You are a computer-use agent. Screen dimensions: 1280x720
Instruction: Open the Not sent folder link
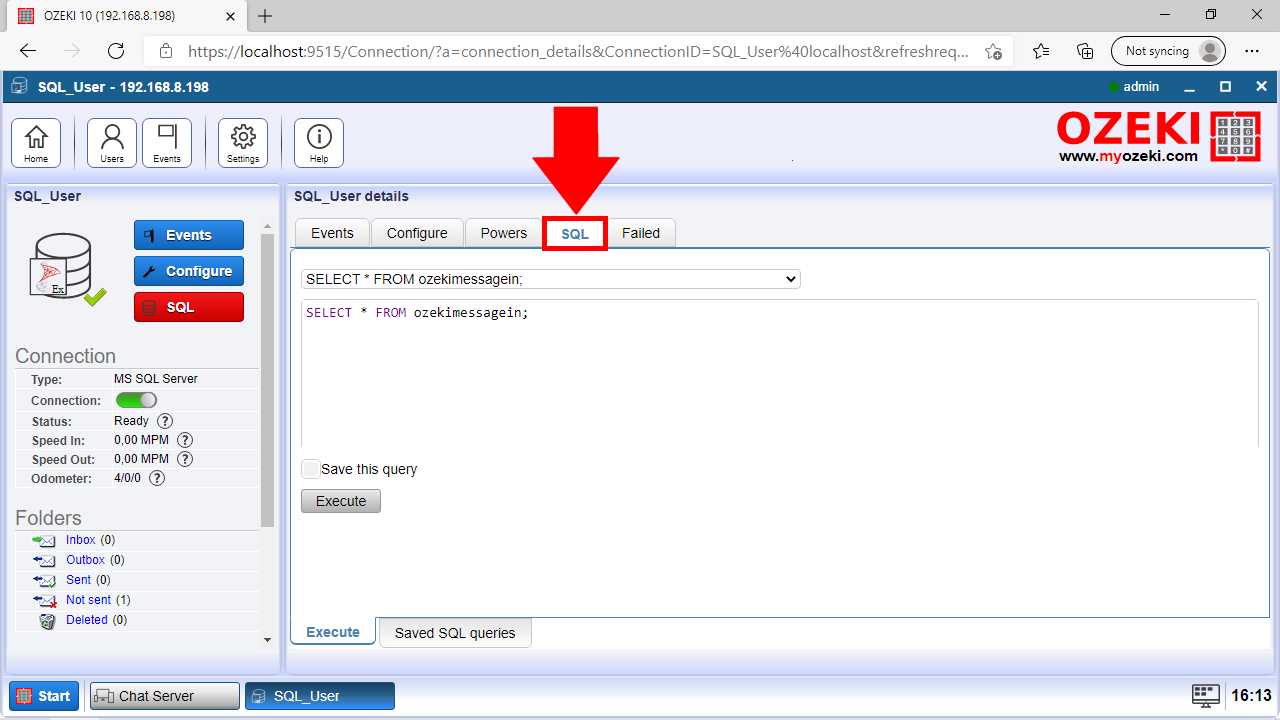[x=88, y=600]
